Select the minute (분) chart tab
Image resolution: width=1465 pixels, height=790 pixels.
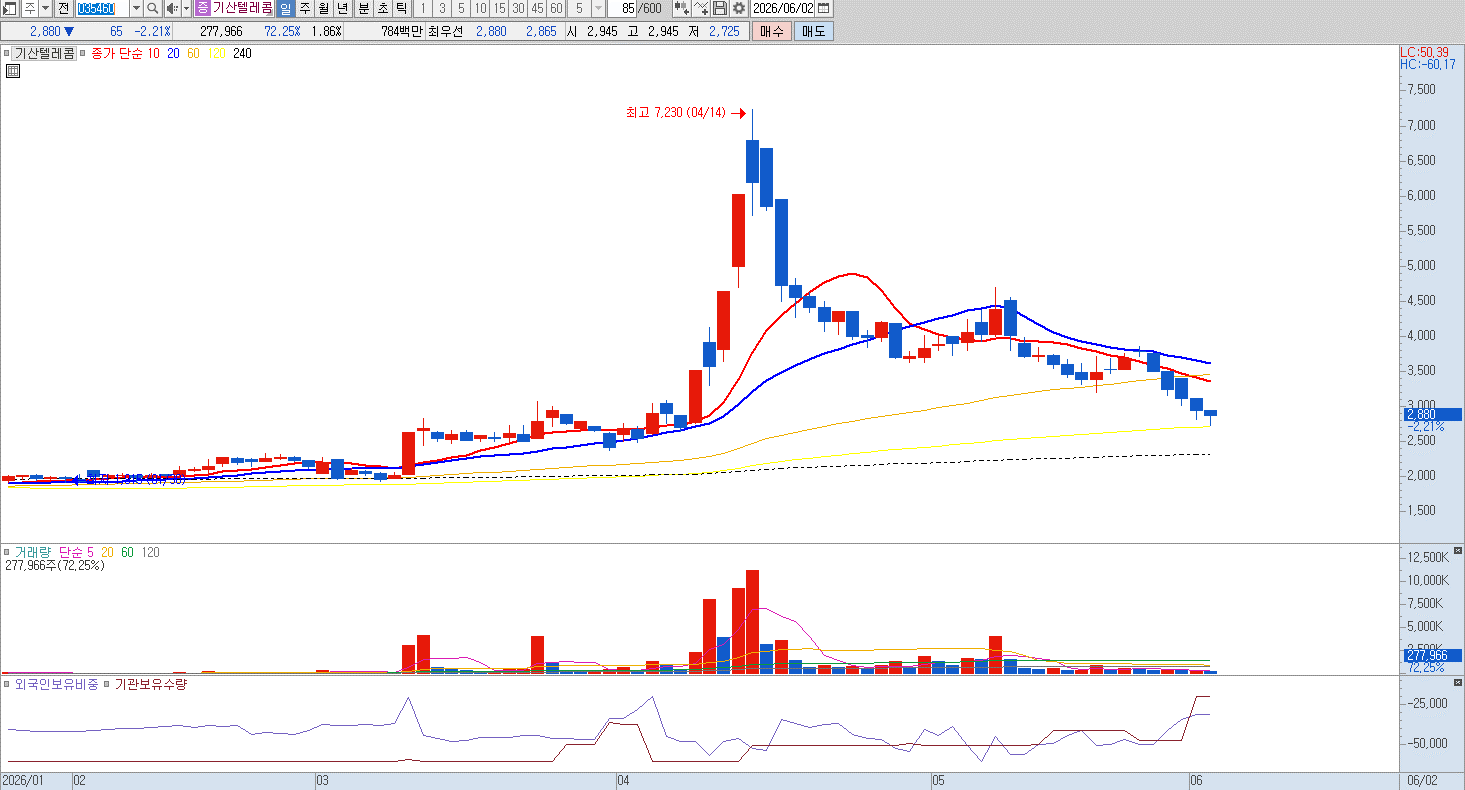point(363,8)
